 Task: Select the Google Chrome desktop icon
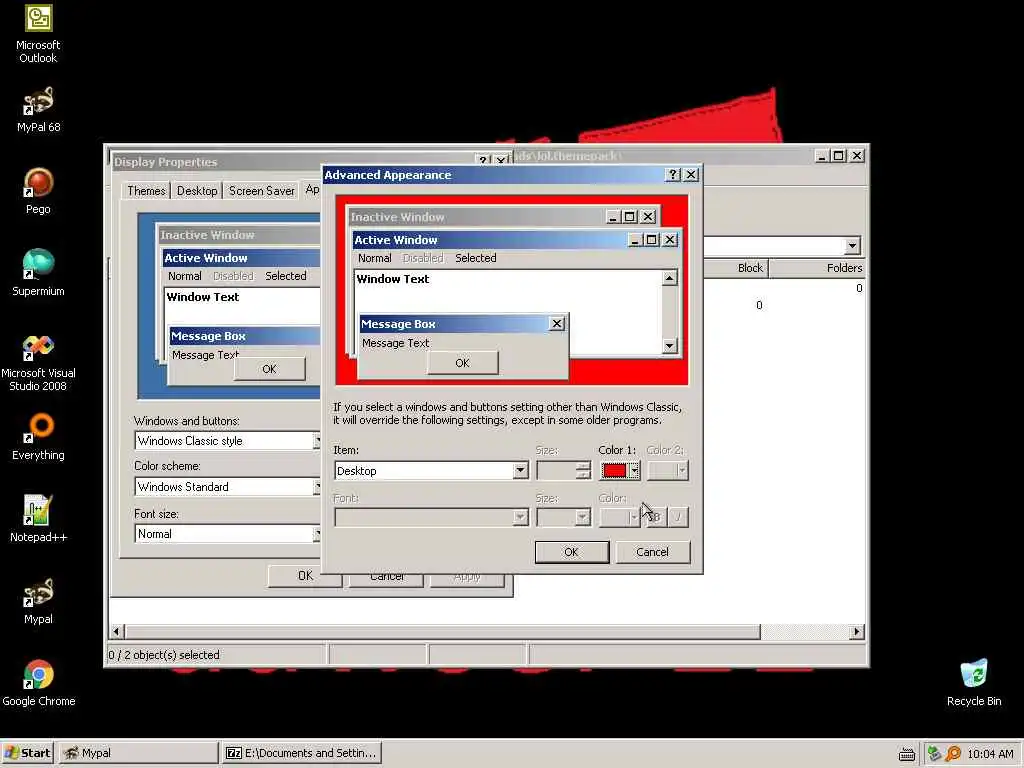39,683
